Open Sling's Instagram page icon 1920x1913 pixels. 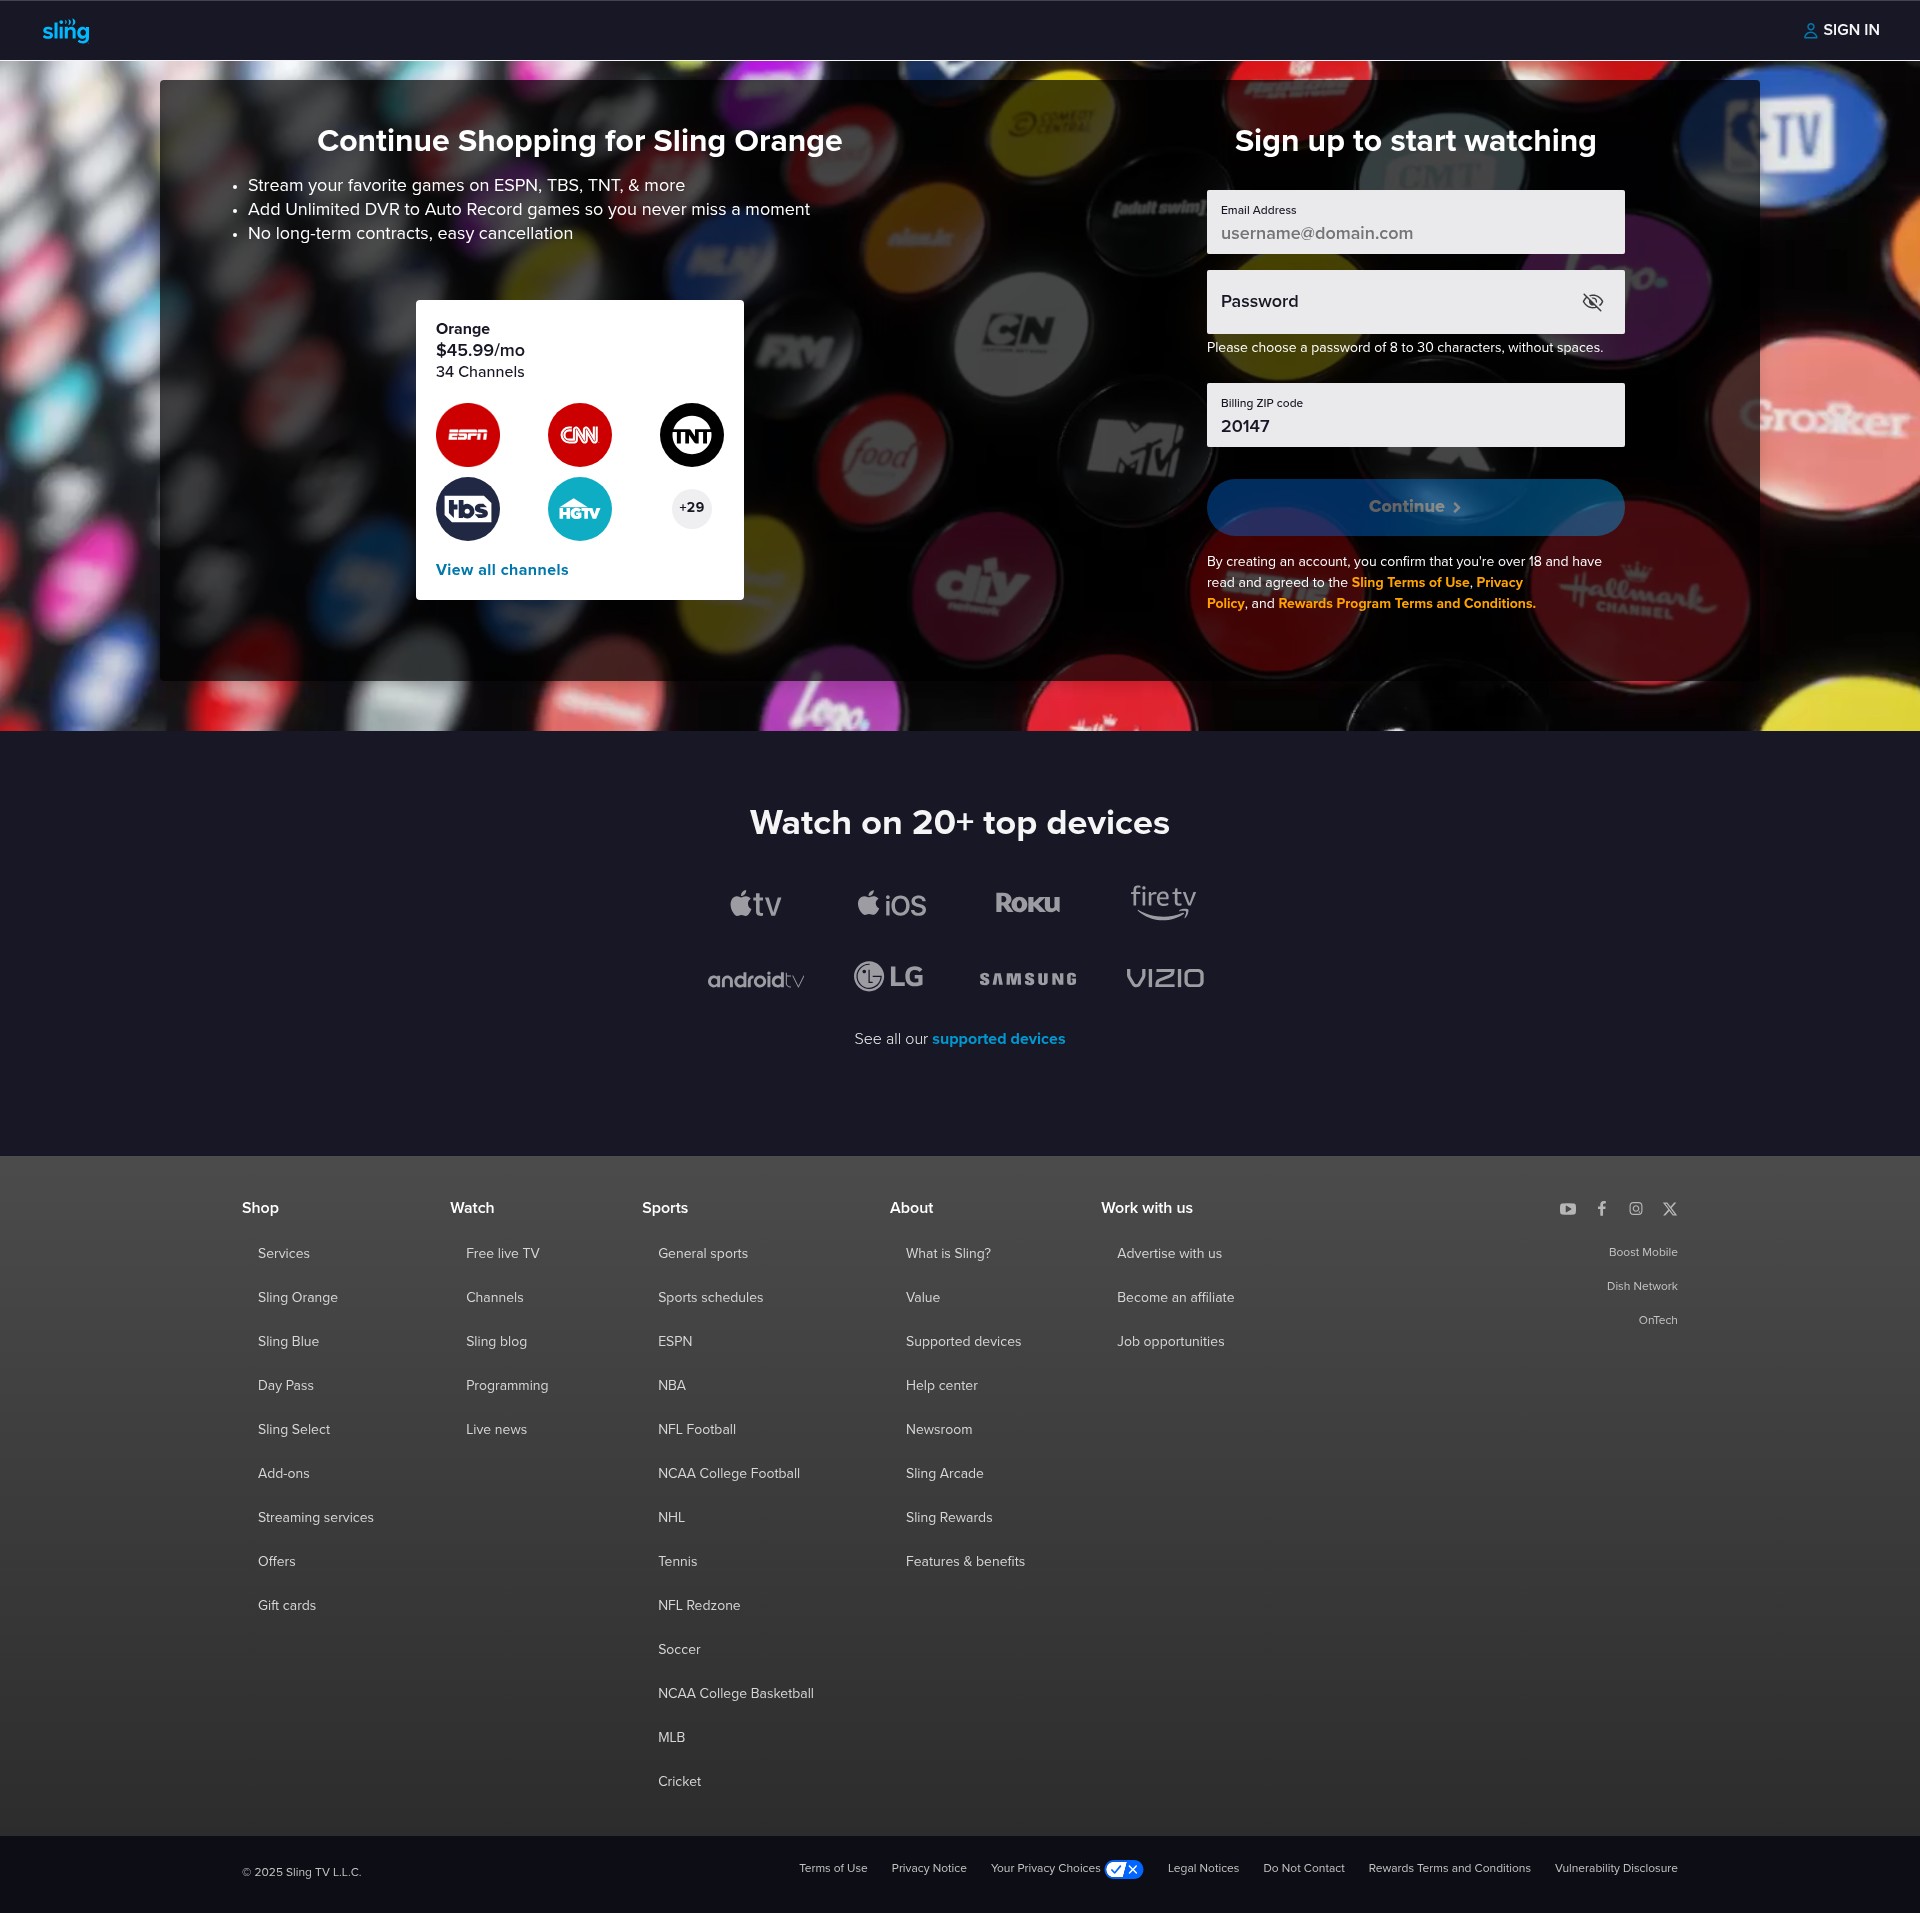pyautogui.click(x=1636, y=1209)
